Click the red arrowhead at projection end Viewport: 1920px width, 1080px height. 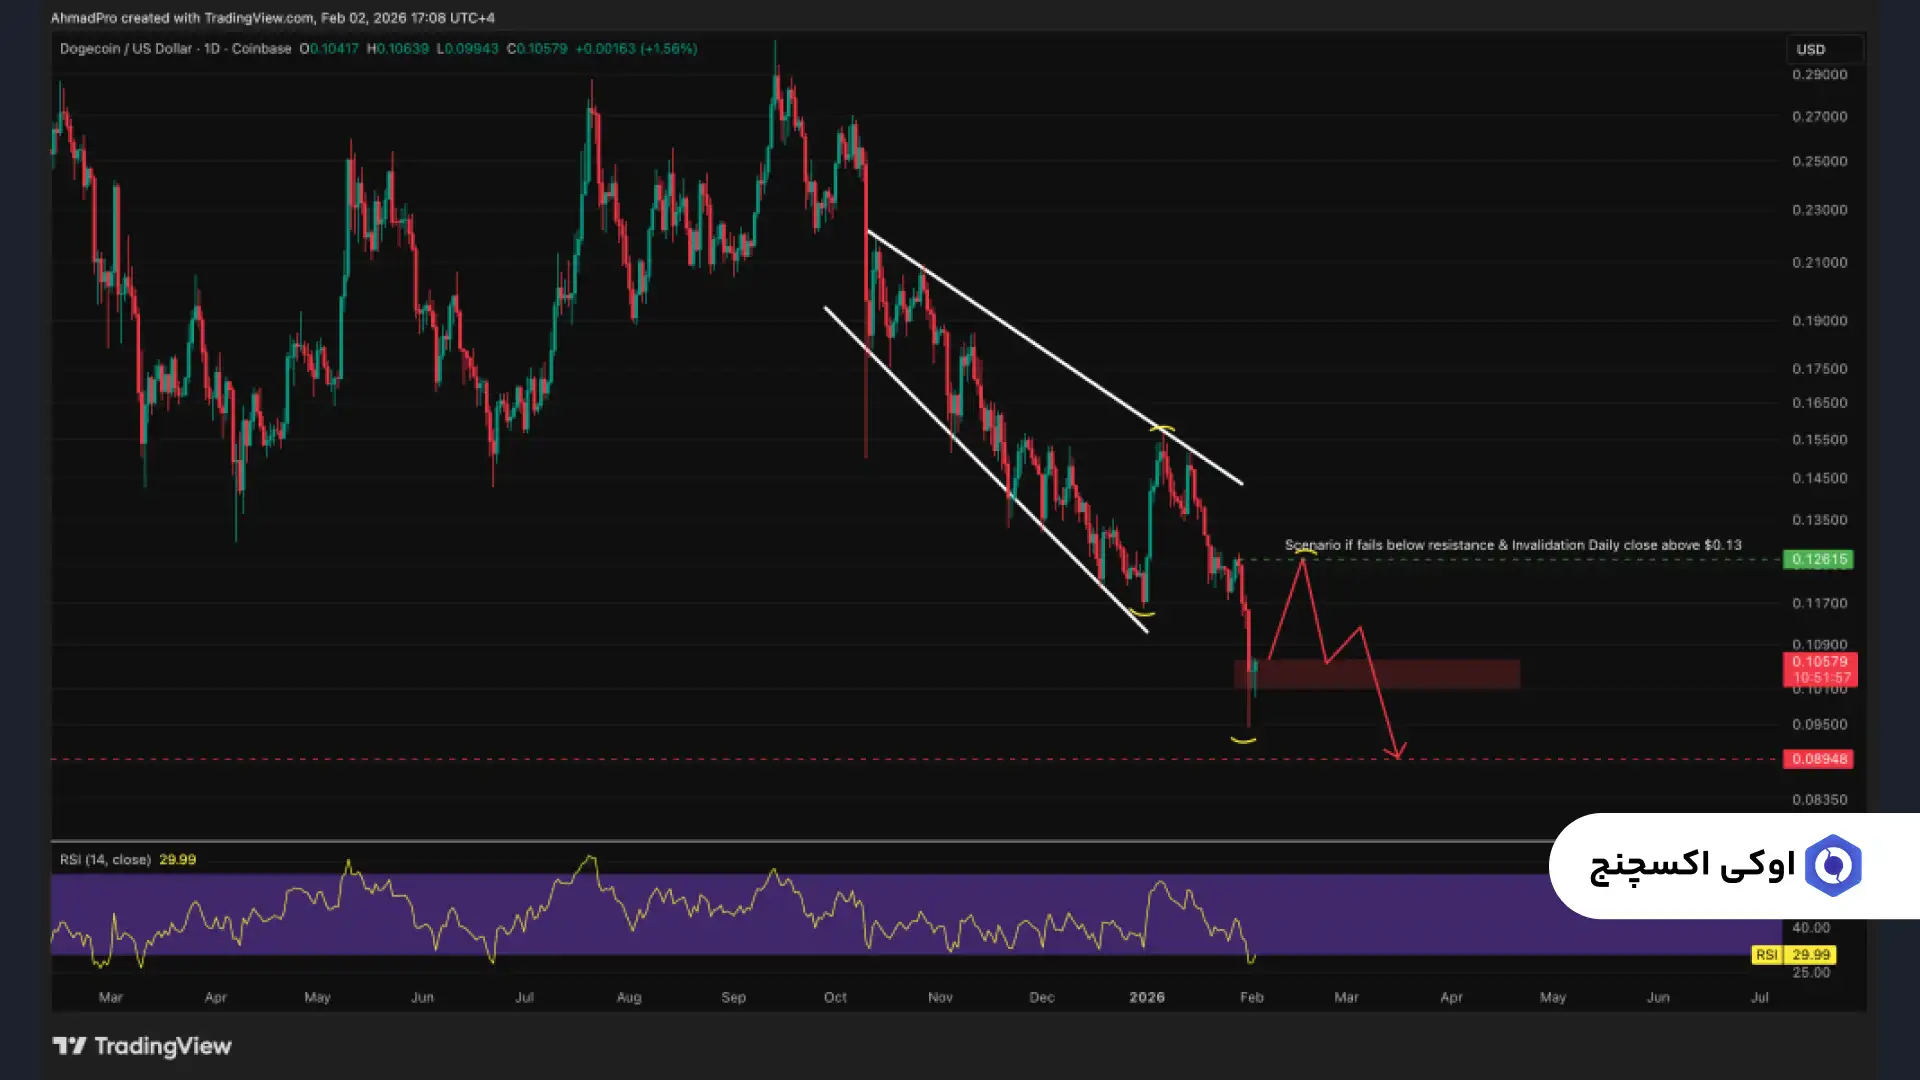point(1395,751)
